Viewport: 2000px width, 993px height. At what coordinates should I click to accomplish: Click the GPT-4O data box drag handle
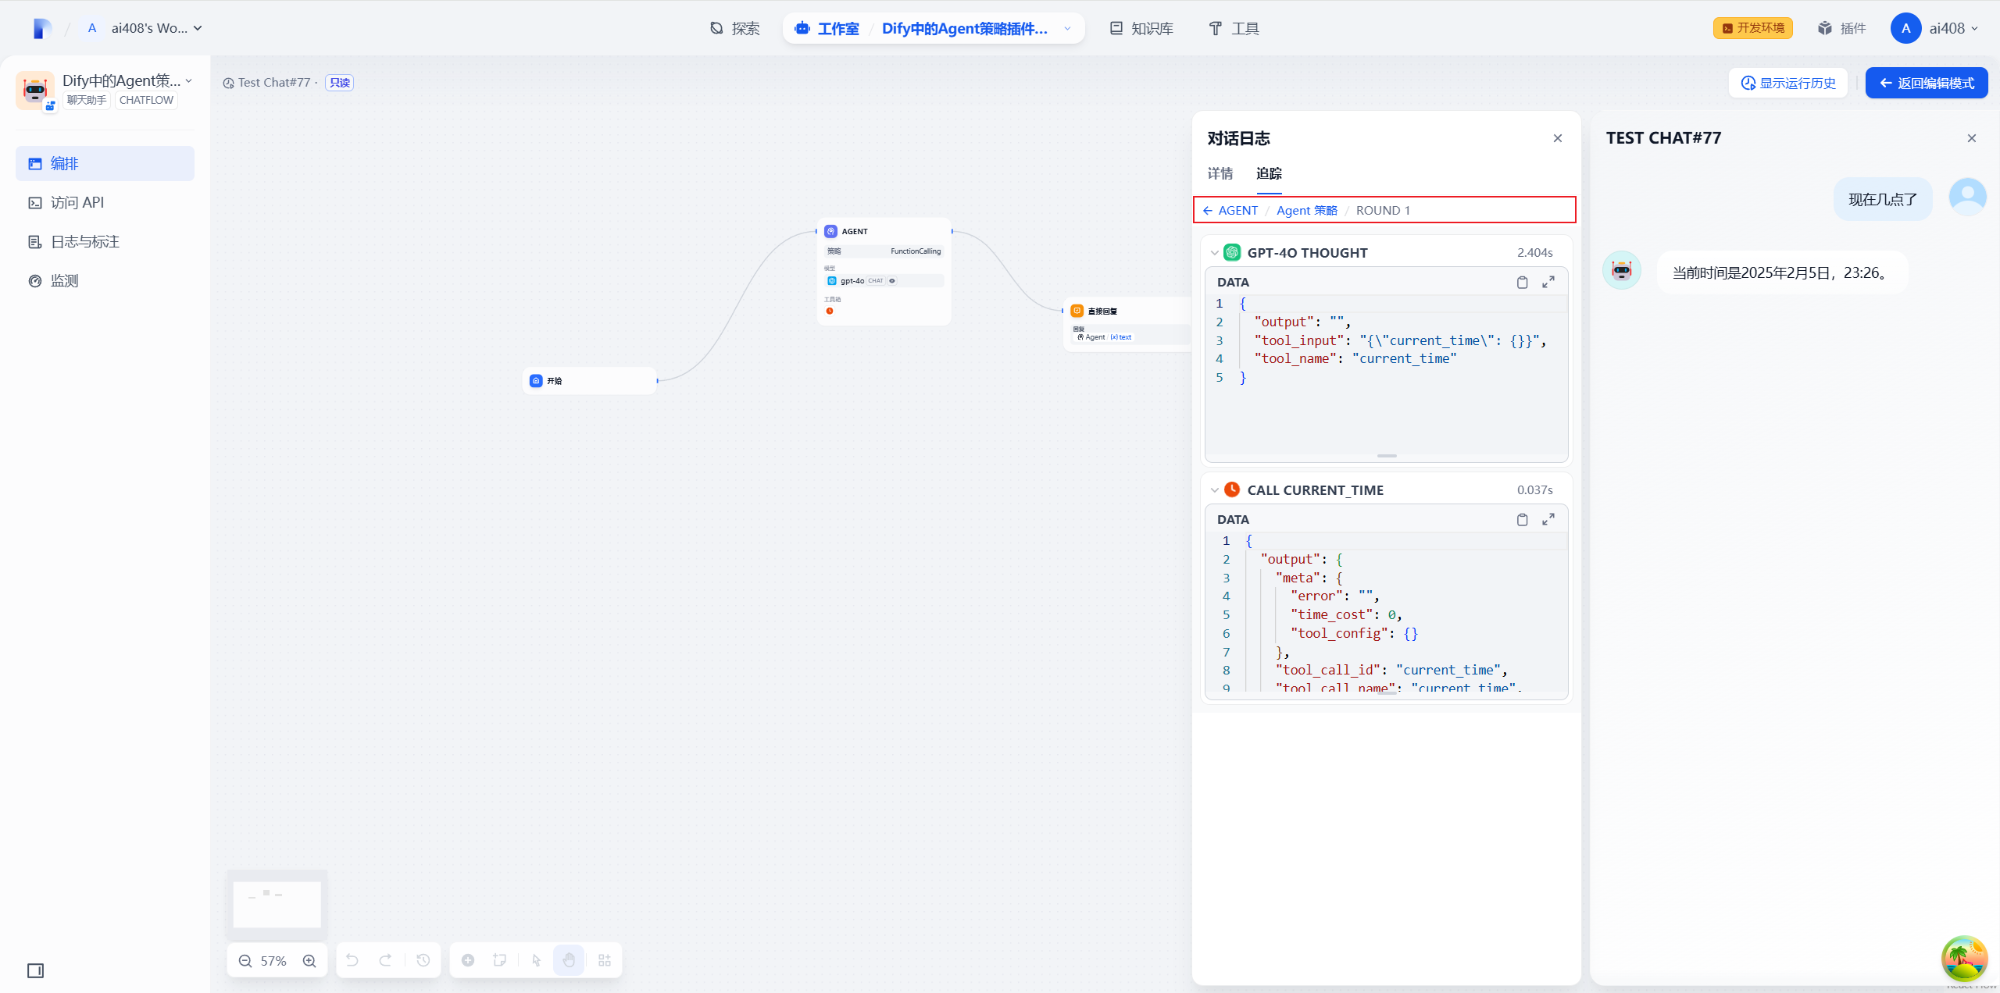[1387, 456]
